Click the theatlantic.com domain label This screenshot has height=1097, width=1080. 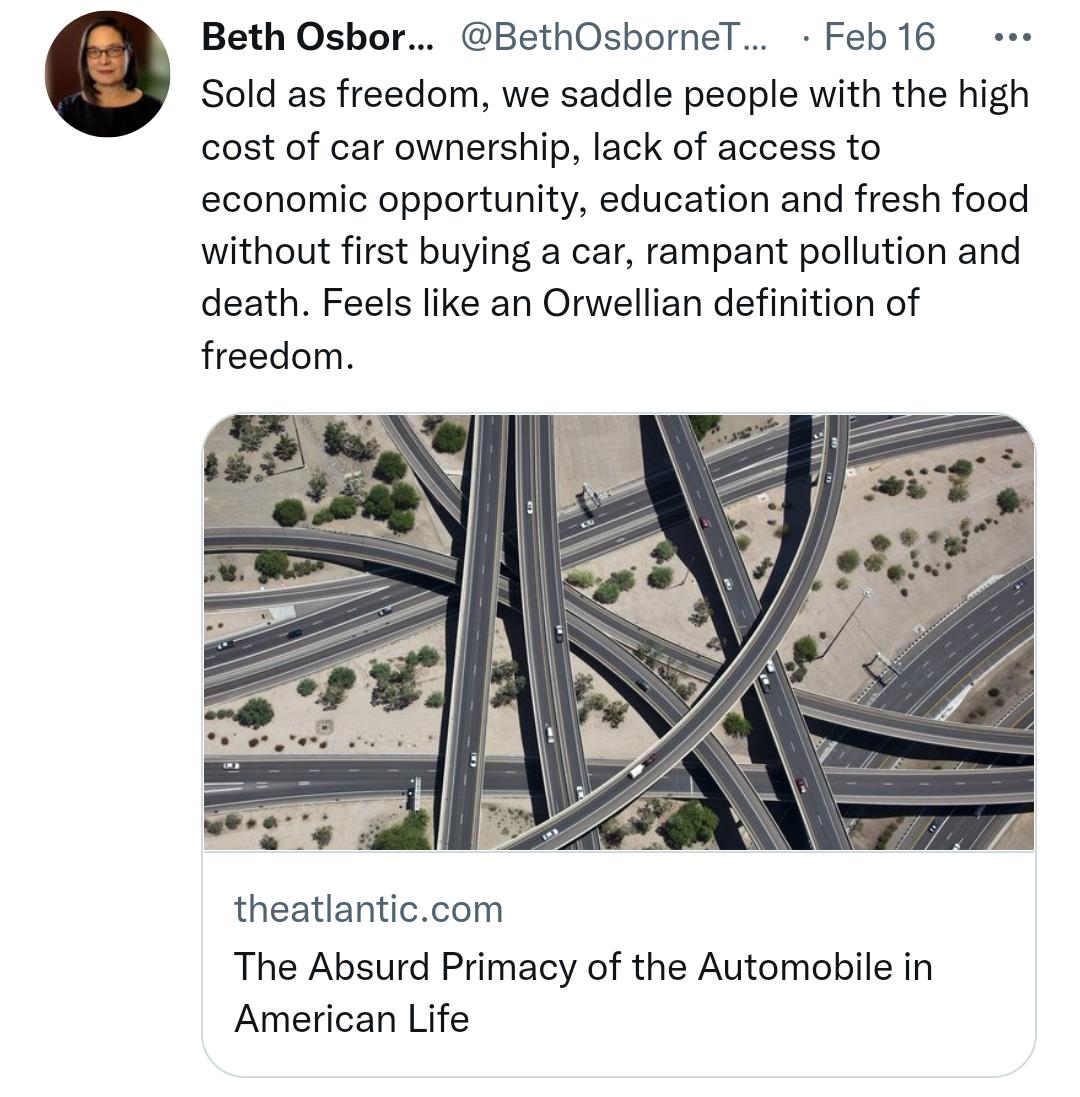point(370,910)
